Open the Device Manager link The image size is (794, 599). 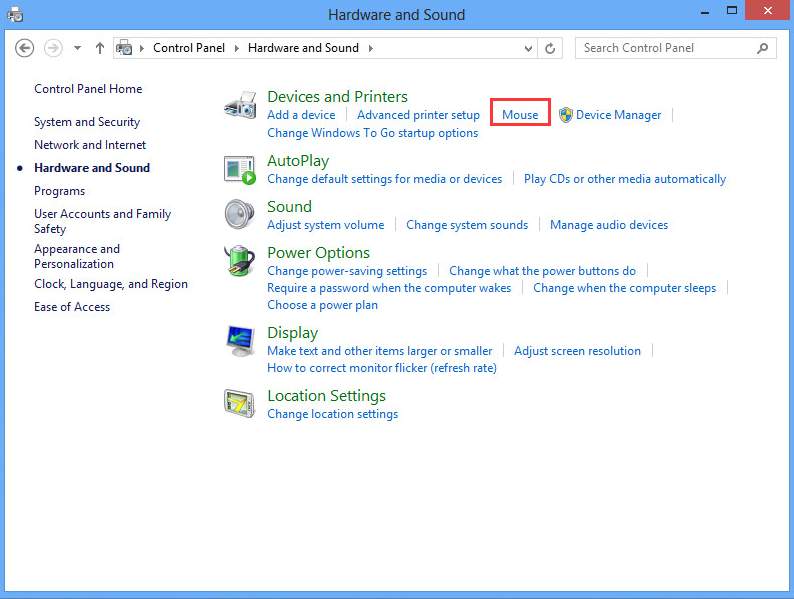[618, 115]
